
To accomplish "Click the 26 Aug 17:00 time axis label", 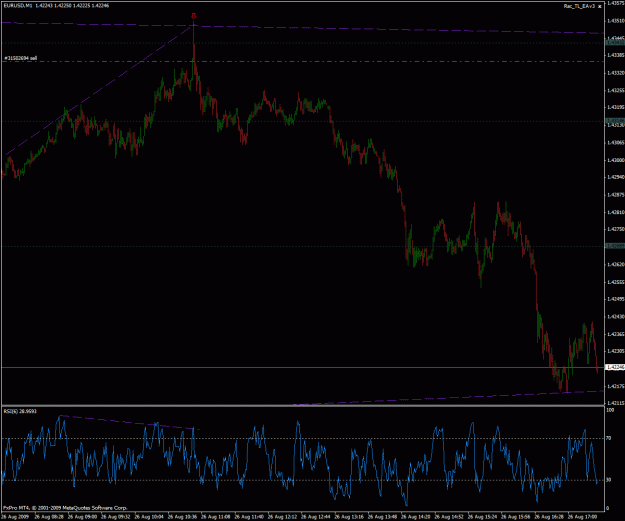I will coord(583,517).
